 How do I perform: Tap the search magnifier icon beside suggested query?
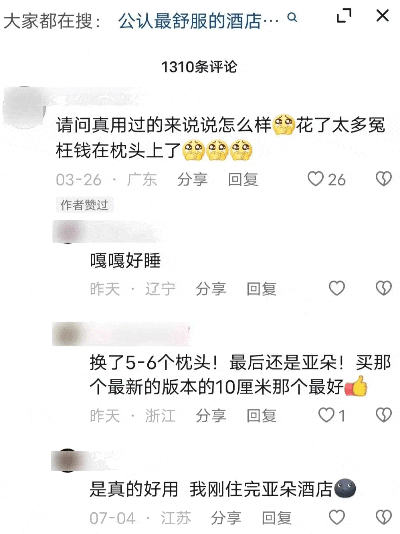click(x=292, y=17)
